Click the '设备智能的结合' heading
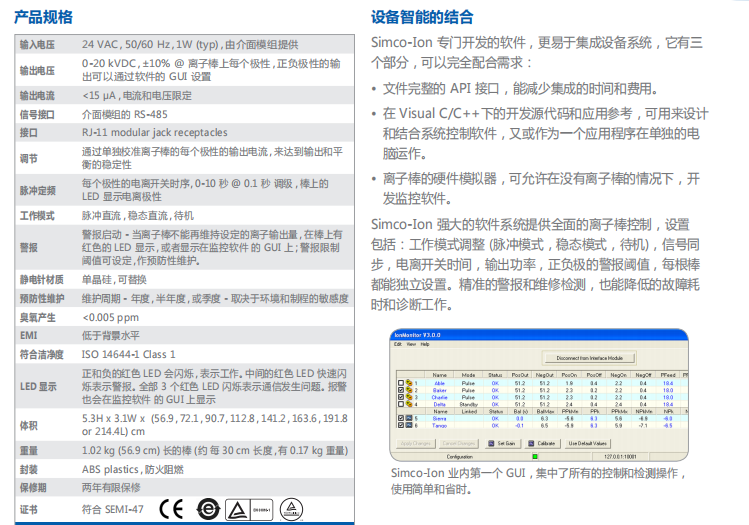749x525 pixels. coord(422,17)
